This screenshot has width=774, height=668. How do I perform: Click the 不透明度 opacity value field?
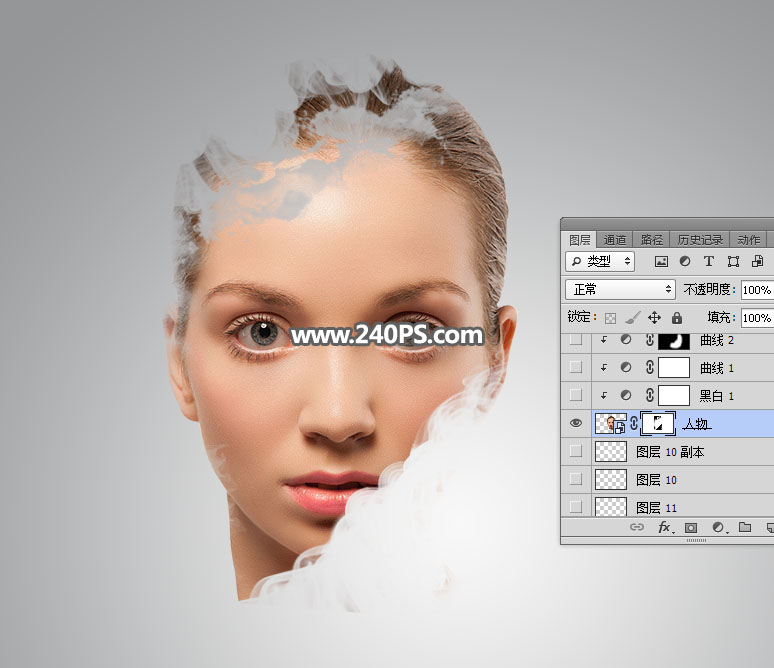[756, 290]
